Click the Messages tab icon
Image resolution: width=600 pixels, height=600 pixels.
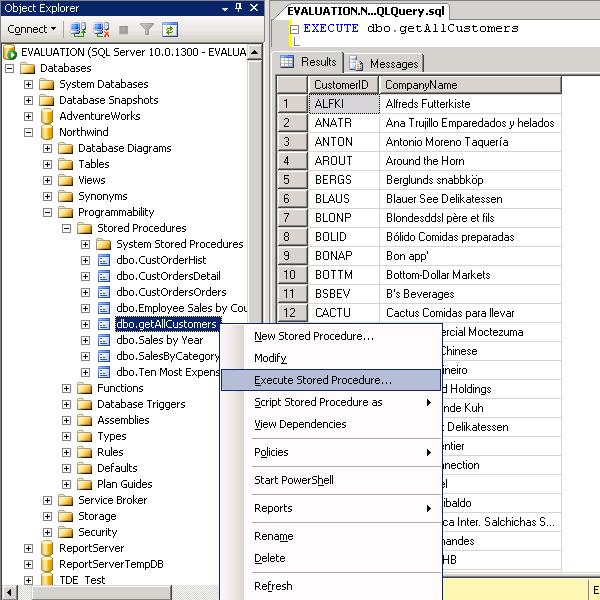[x=356, y=64]
